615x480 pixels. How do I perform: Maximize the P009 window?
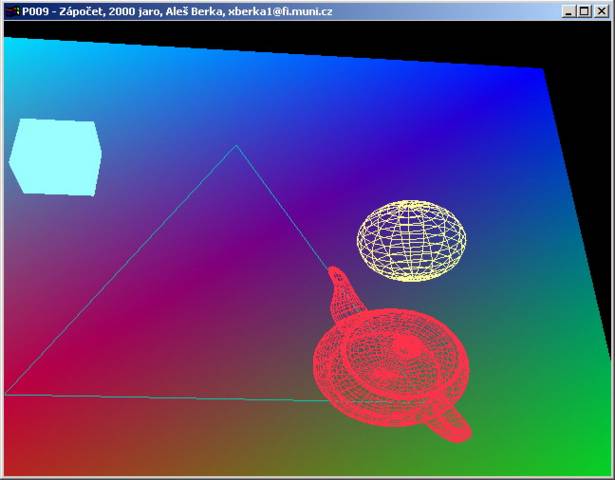pyautogui.click(x=584, y=11)
